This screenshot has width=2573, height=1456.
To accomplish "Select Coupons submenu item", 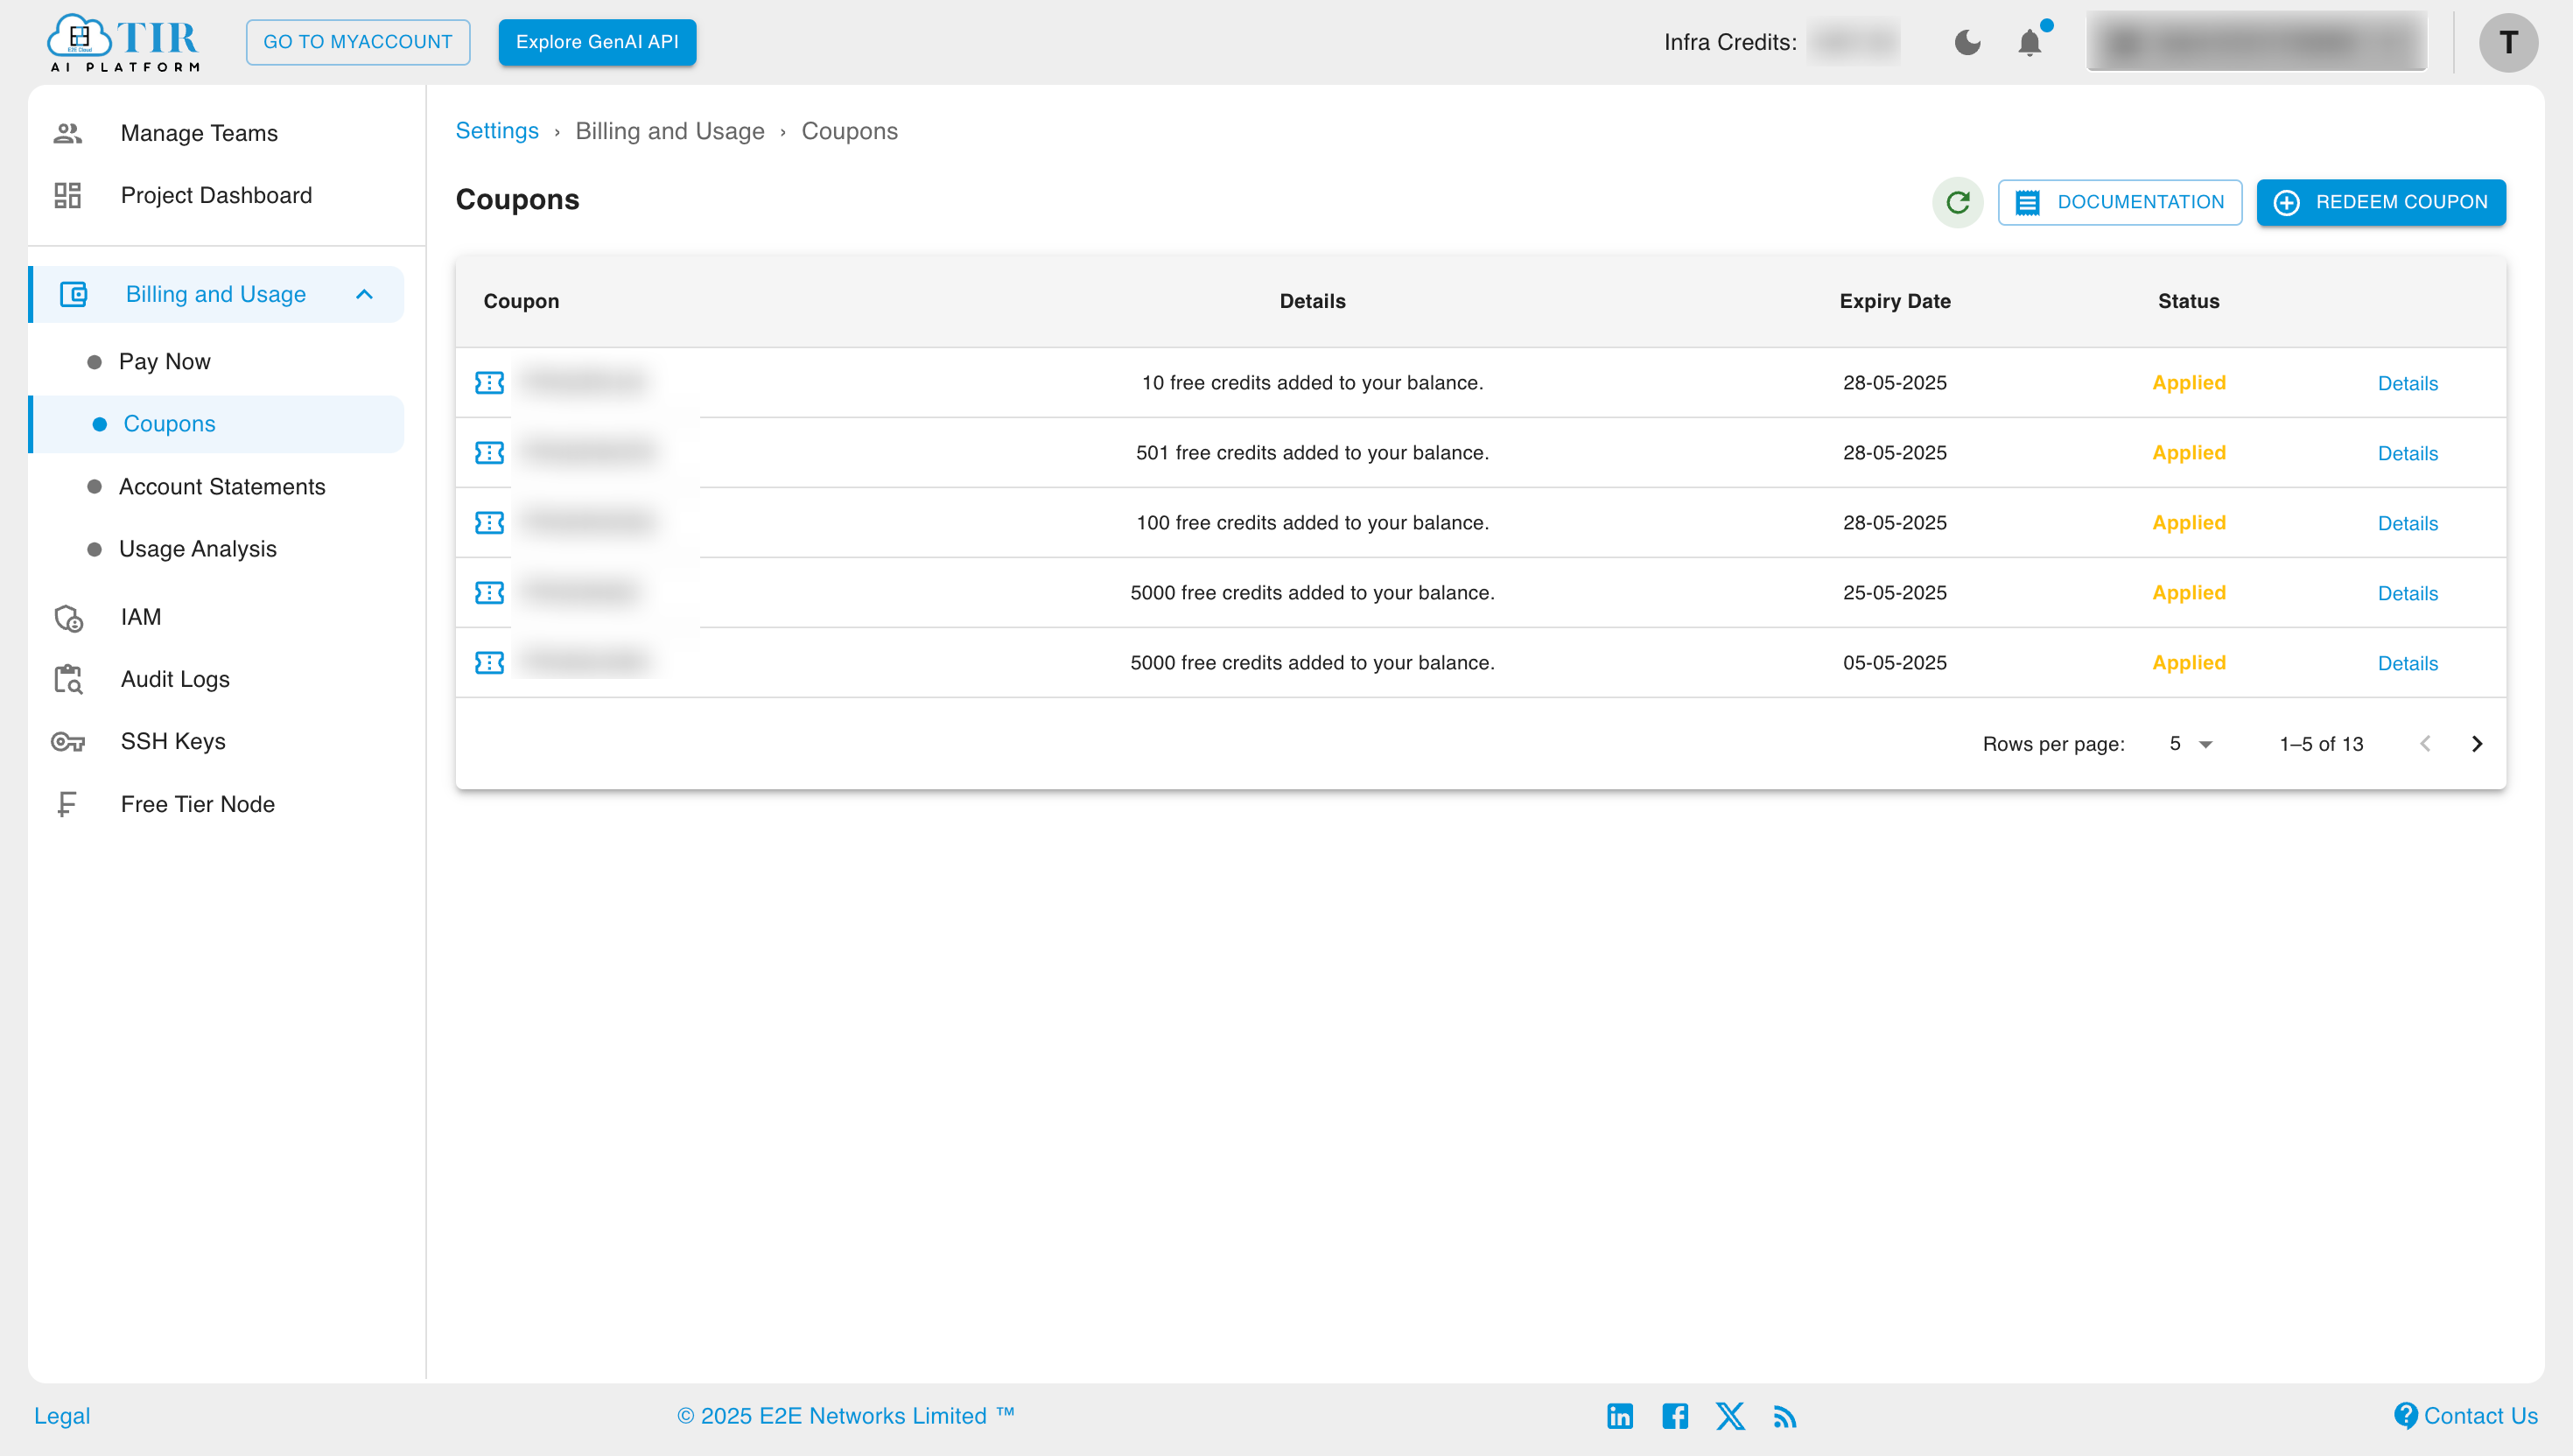I will (x=216, y=424).
